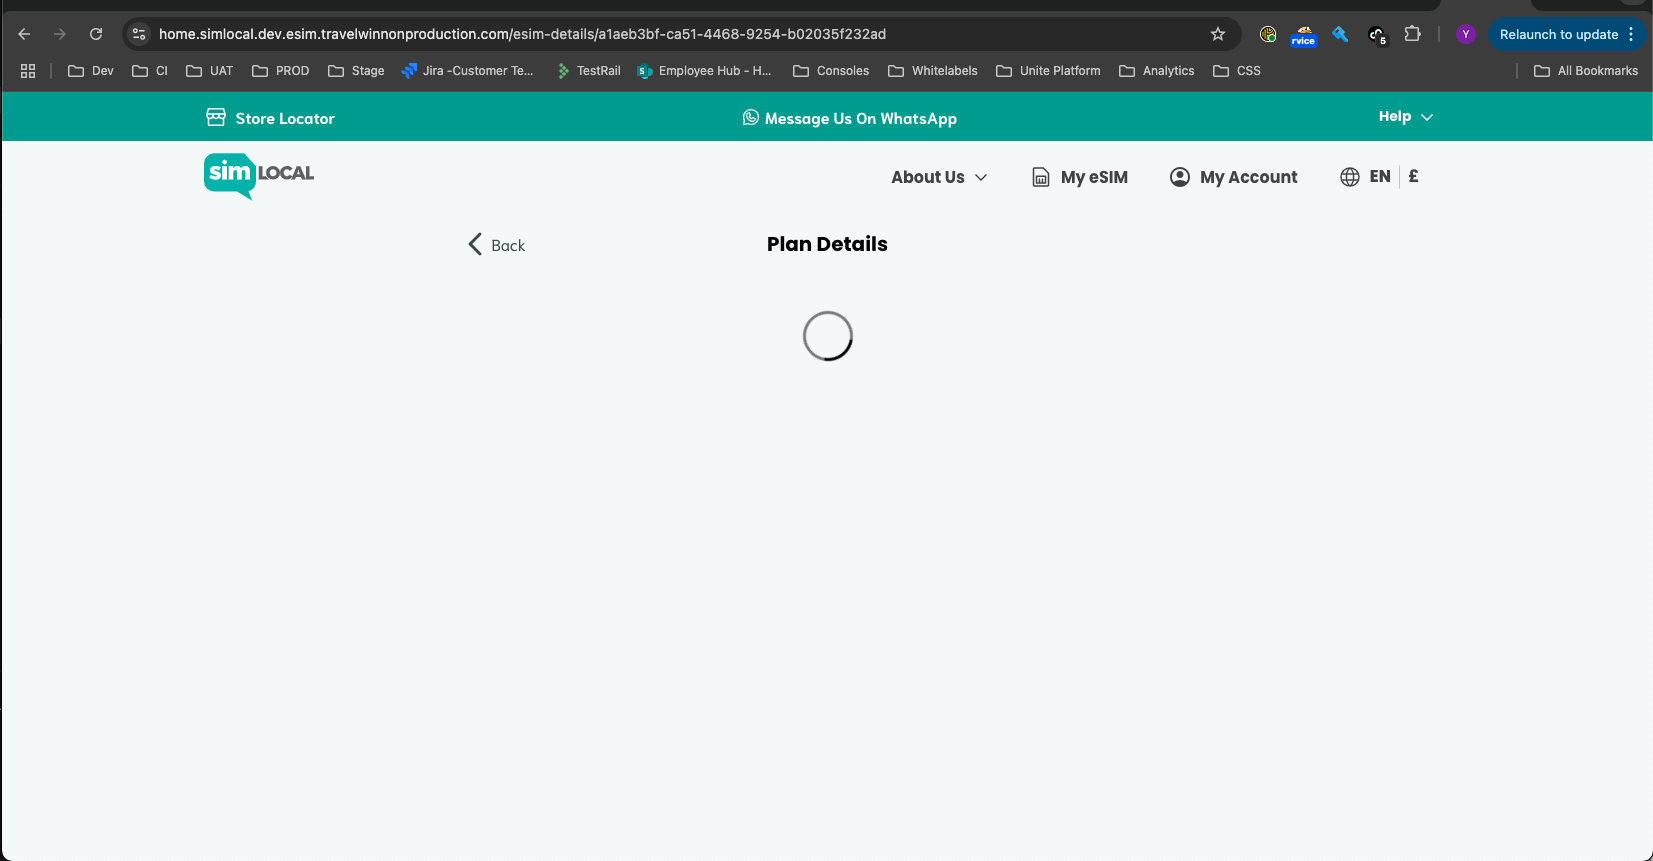Click the browser back arrow
This screenshot has height=861, width=1653.
(25, 34)
